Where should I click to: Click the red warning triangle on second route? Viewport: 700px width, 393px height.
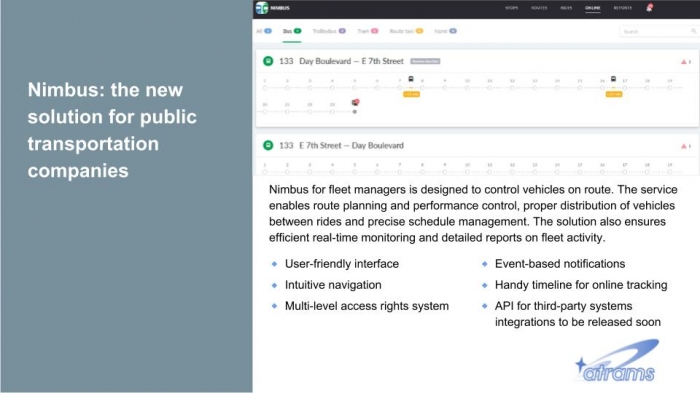(x=683, y=146)
